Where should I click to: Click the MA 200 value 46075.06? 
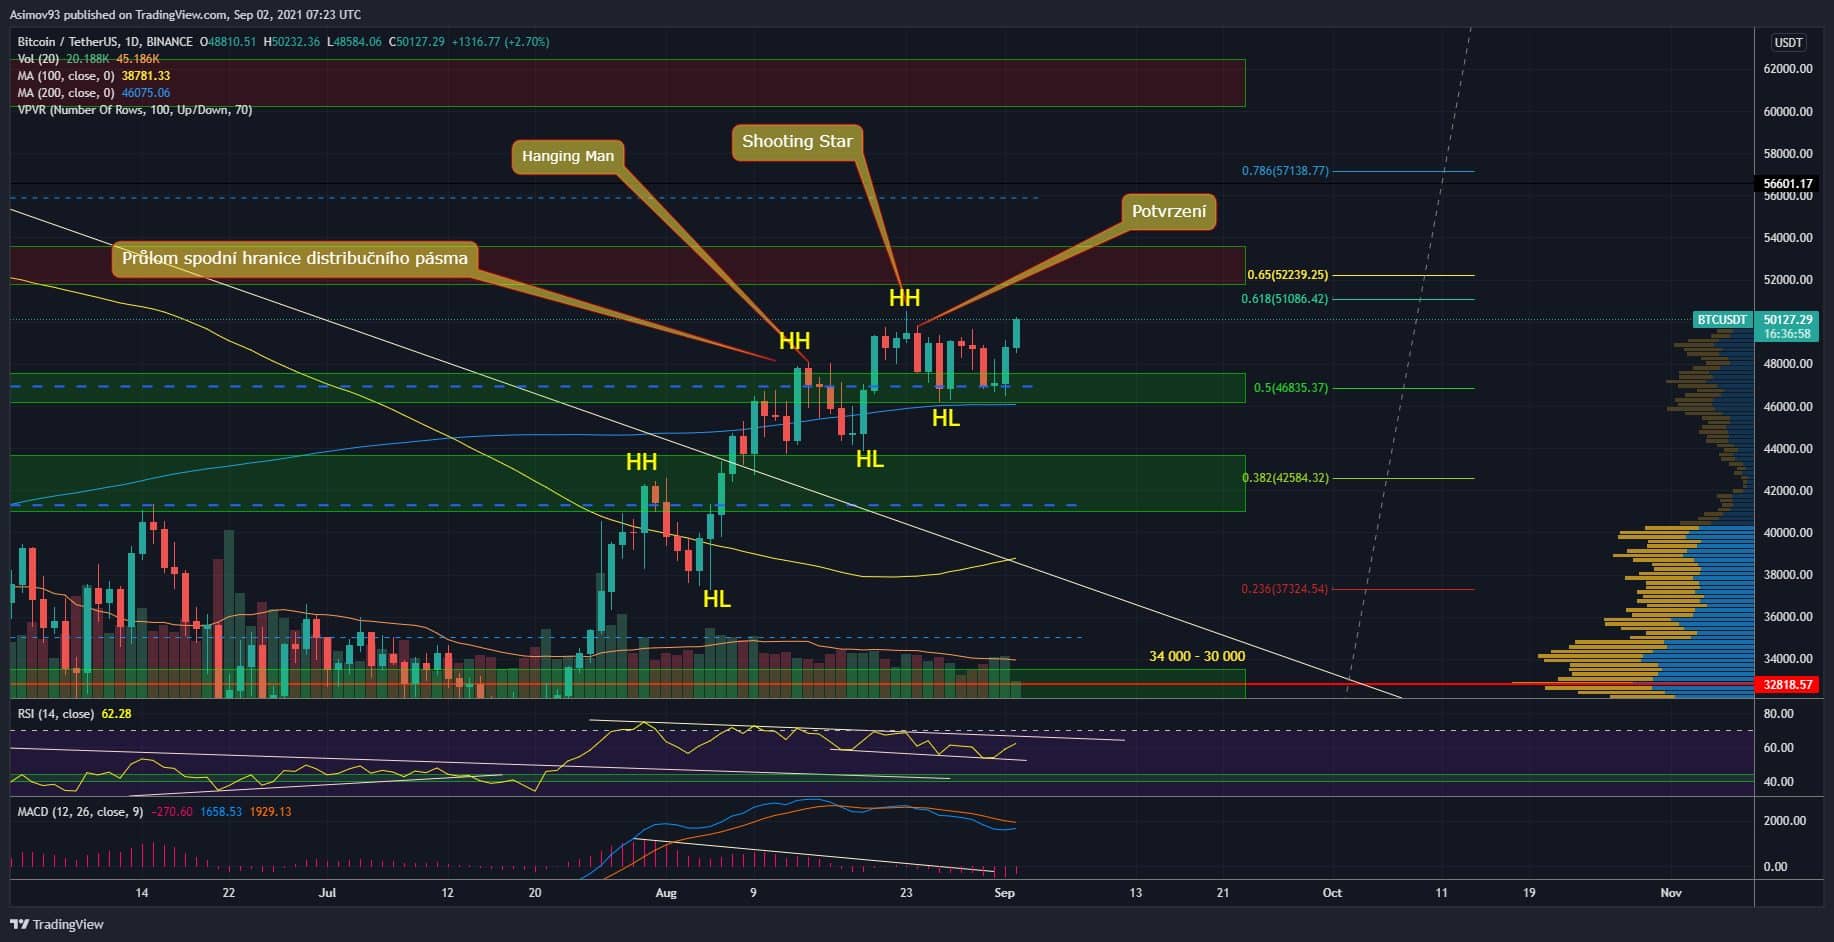click(147, 93)
